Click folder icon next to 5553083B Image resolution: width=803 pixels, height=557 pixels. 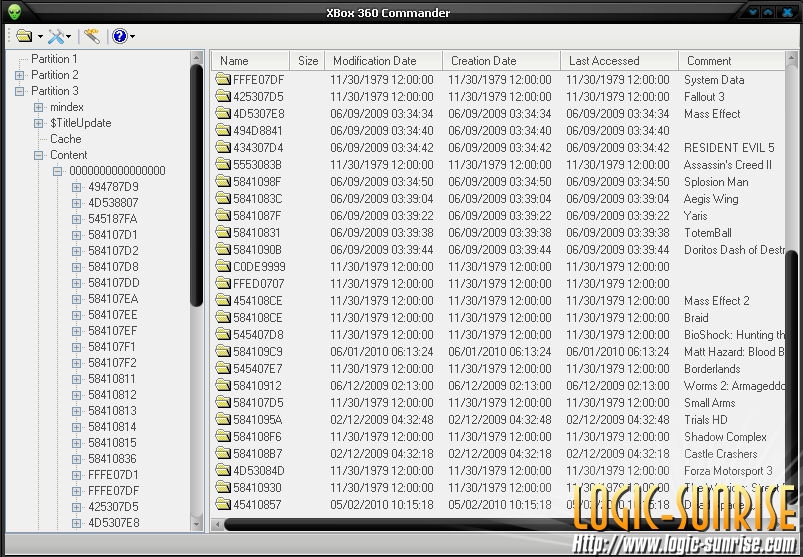(223, 164)
